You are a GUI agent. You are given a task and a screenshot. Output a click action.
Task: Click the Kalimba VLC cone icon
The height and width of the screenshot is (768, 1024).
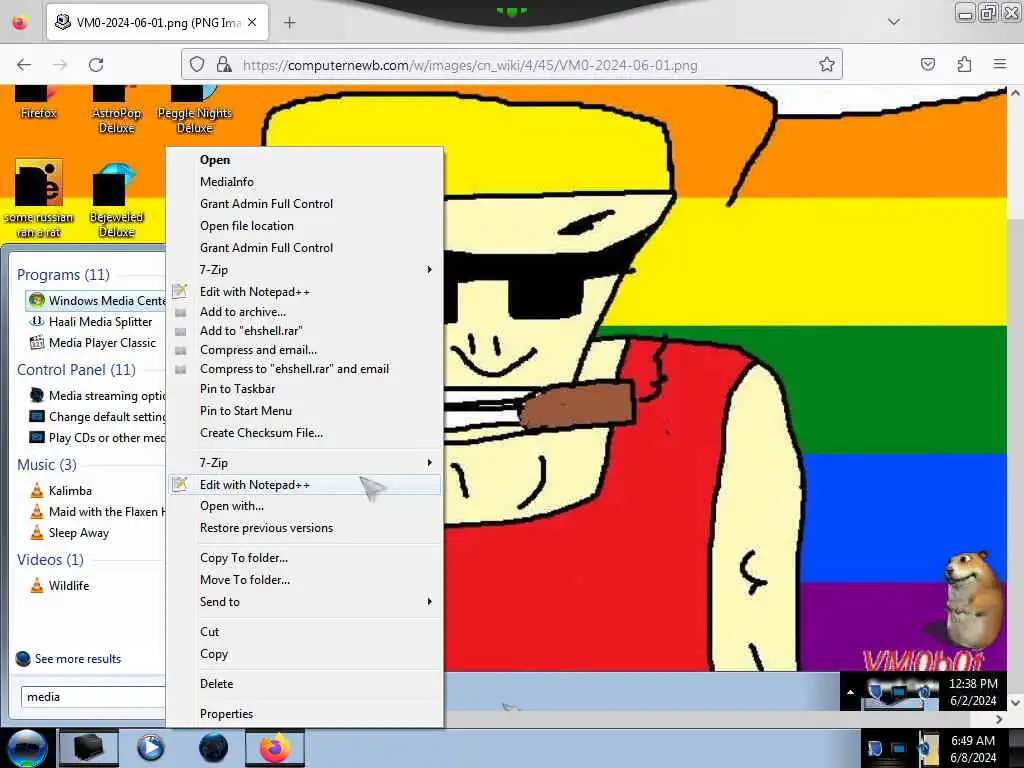37,490
